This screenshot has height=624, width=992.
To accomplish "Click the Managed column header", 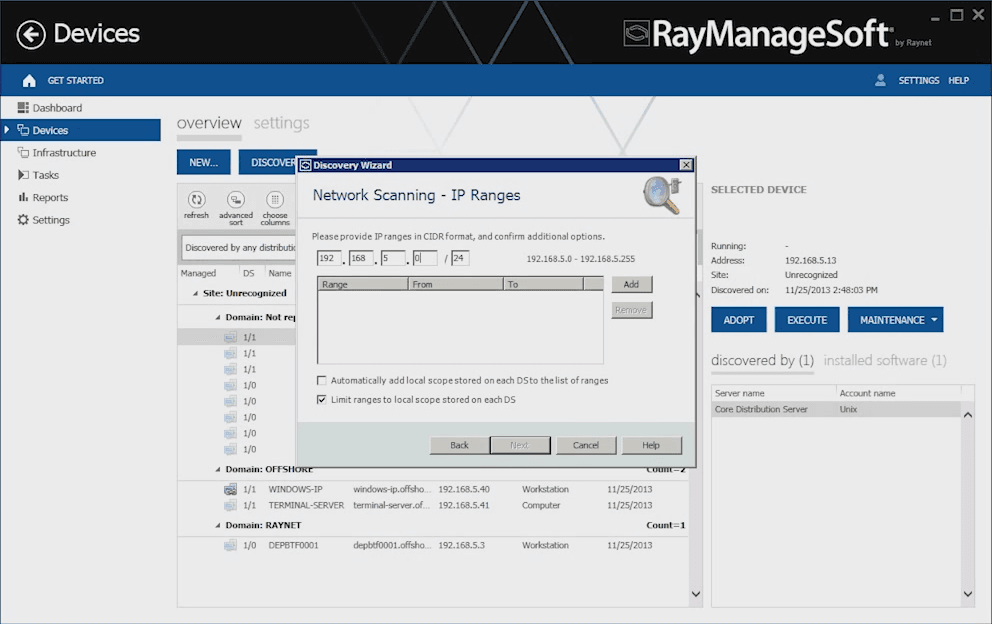I will pyautogui.click(x=198, y=273).
